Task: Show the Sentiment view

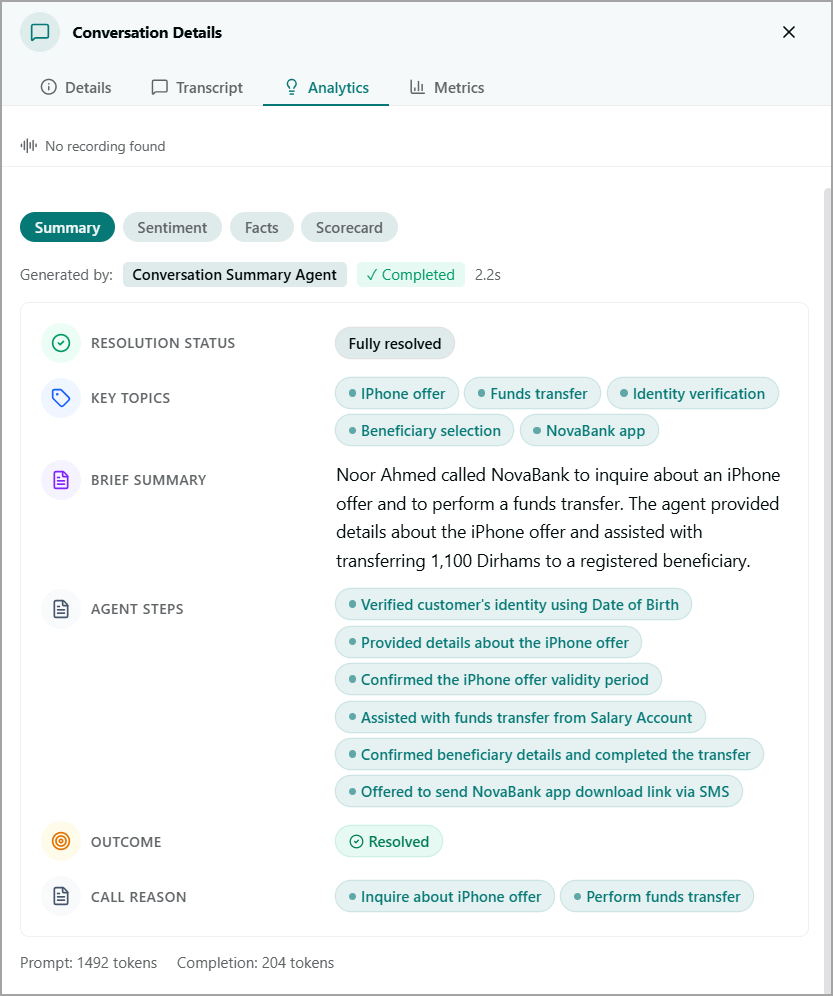Action: pos(172,227)
